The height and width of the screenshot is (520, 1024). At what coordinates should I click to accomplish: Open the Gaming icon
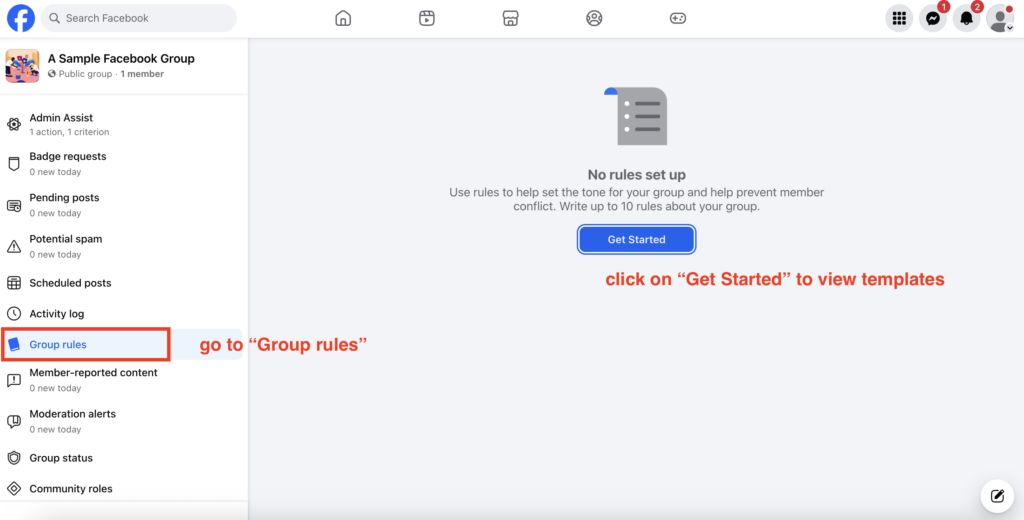pos(678,18)
